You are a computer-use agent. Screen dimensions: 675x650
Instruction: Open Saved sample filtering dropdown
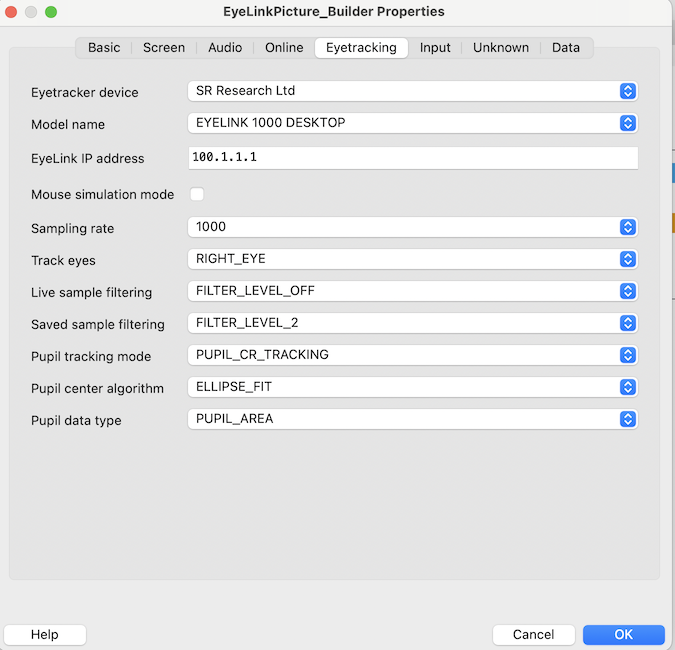click(412, 324)
